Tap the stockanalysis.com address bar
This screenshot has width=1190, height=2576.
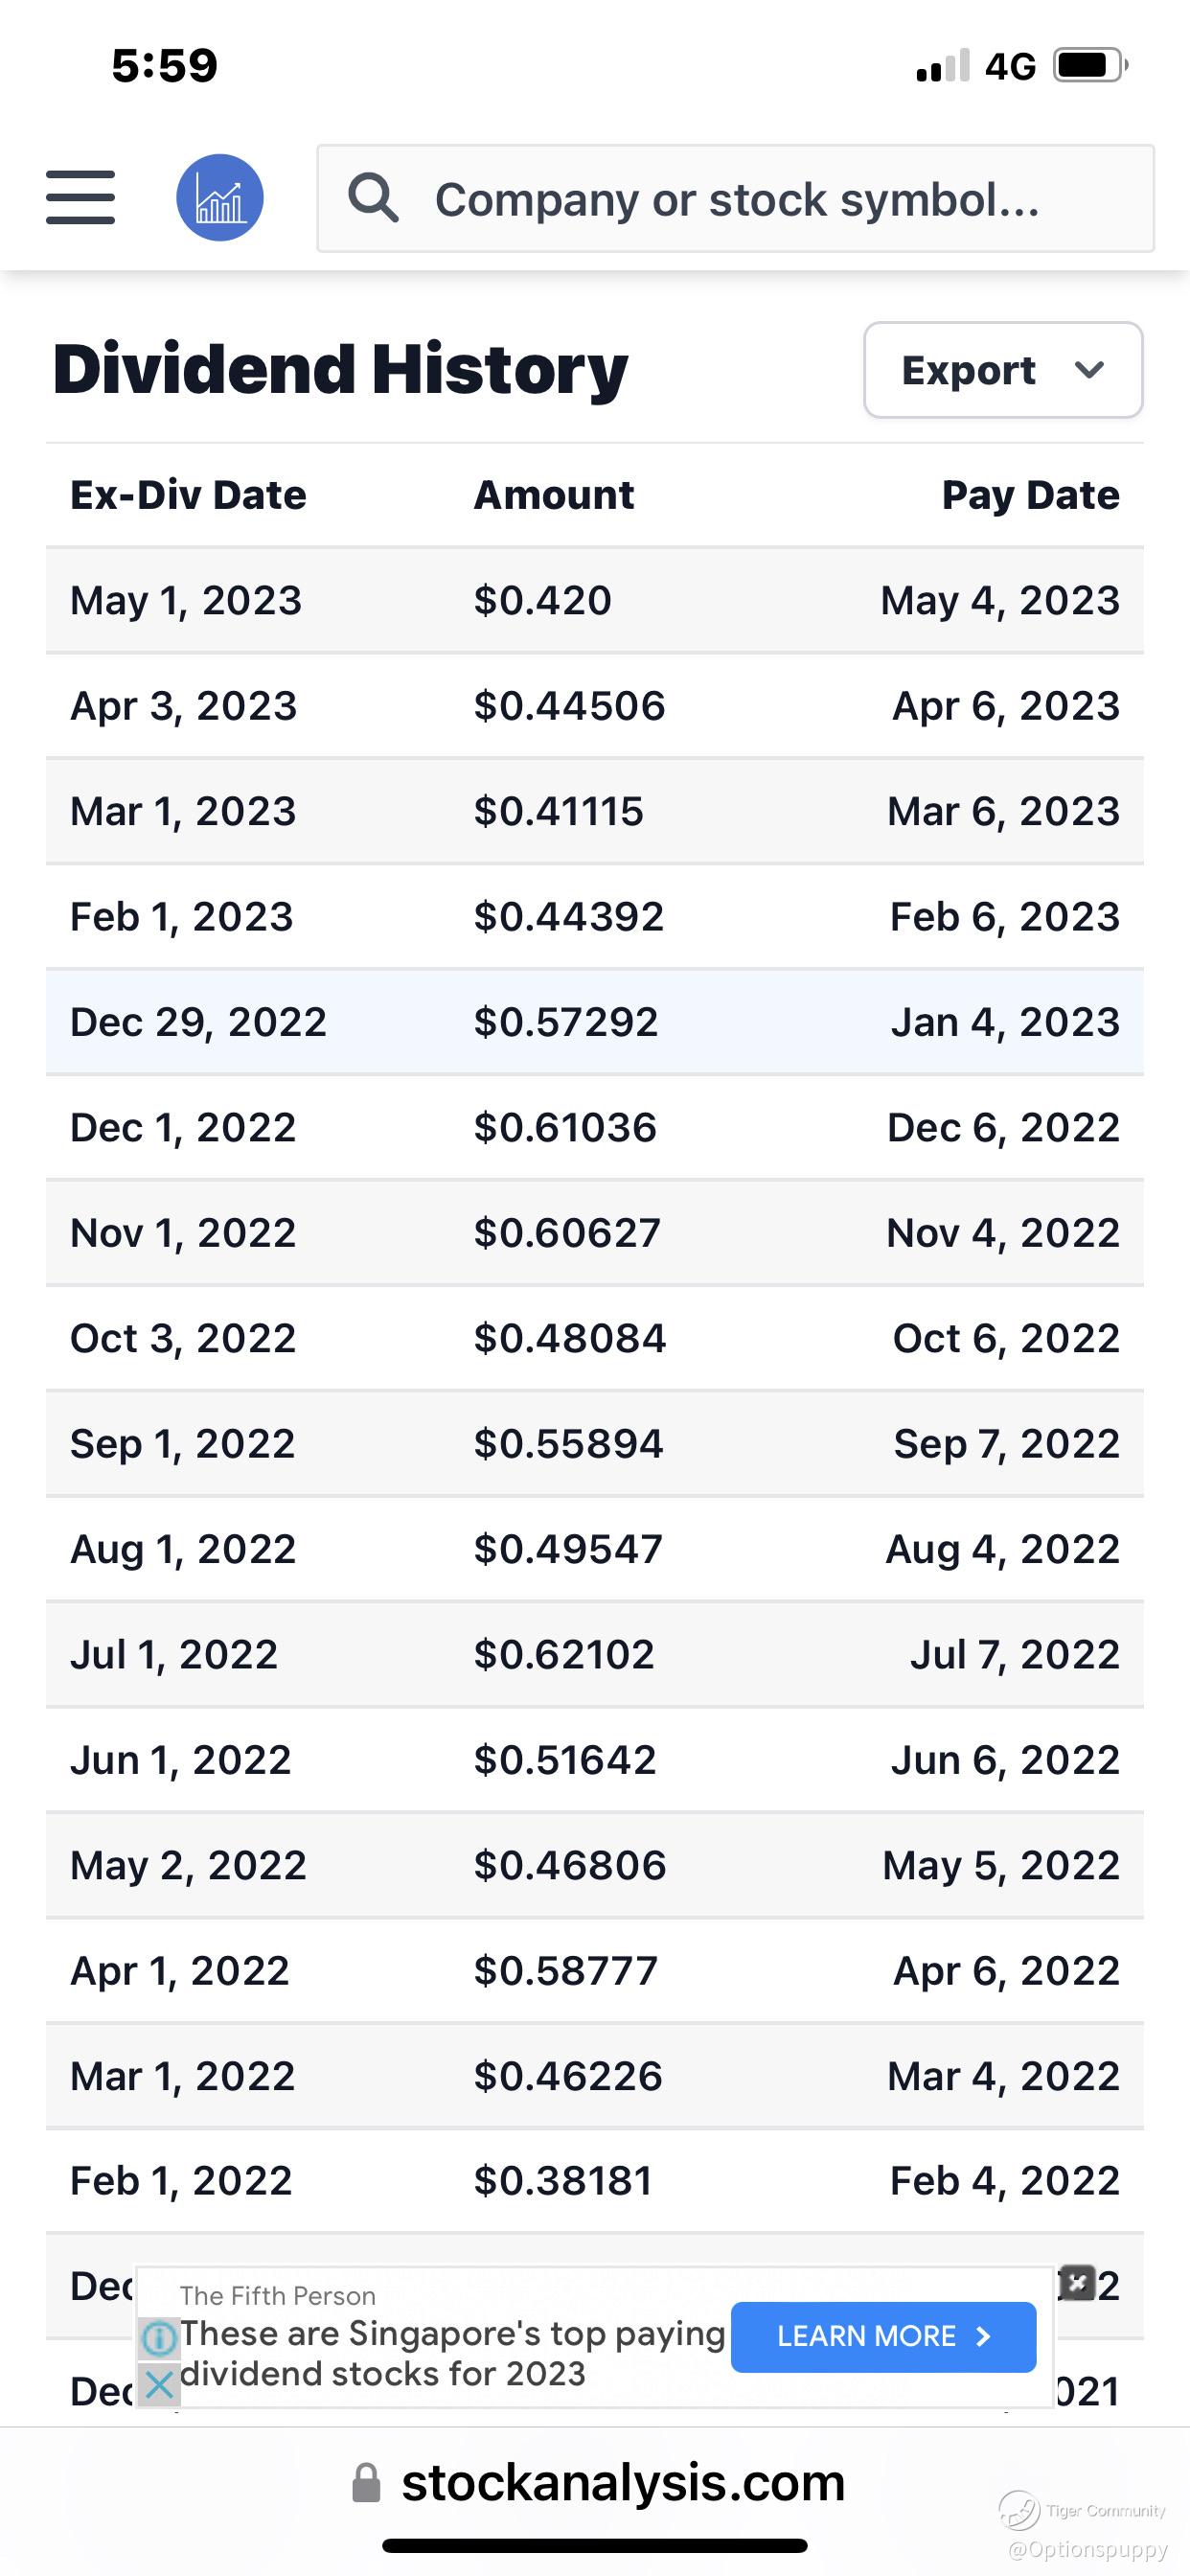point(622,2483)
